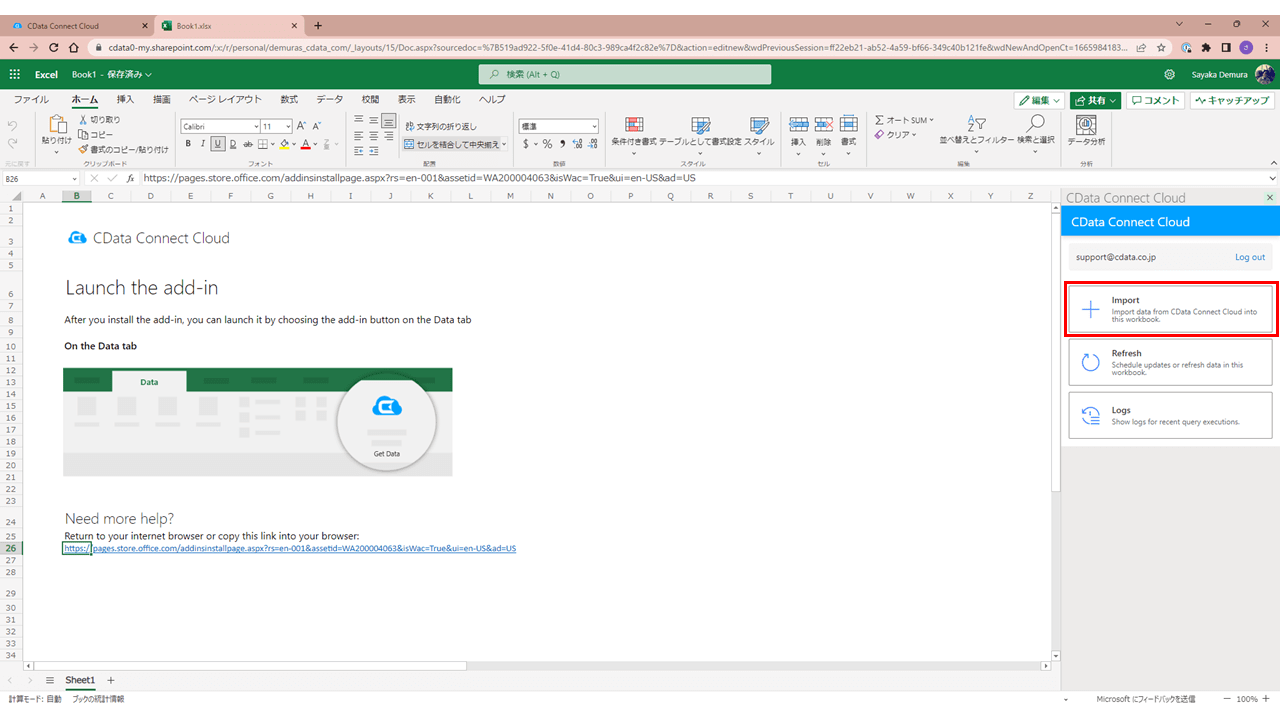Toggle double underline formatting
1280x720 pixels.
click(x=232, y=144)
